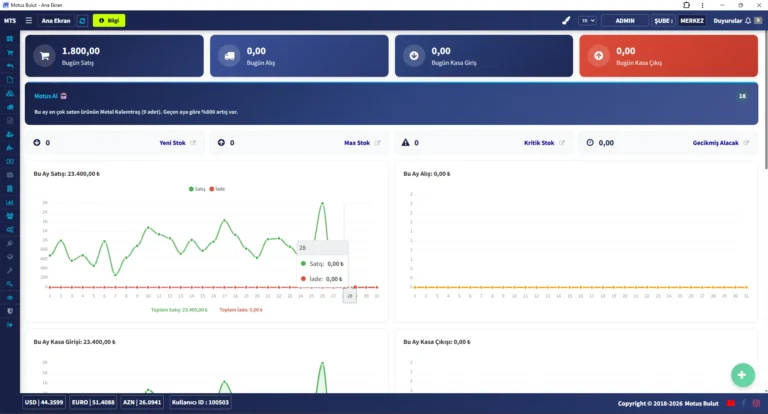Follow the Max Stok link

(357, 143)
